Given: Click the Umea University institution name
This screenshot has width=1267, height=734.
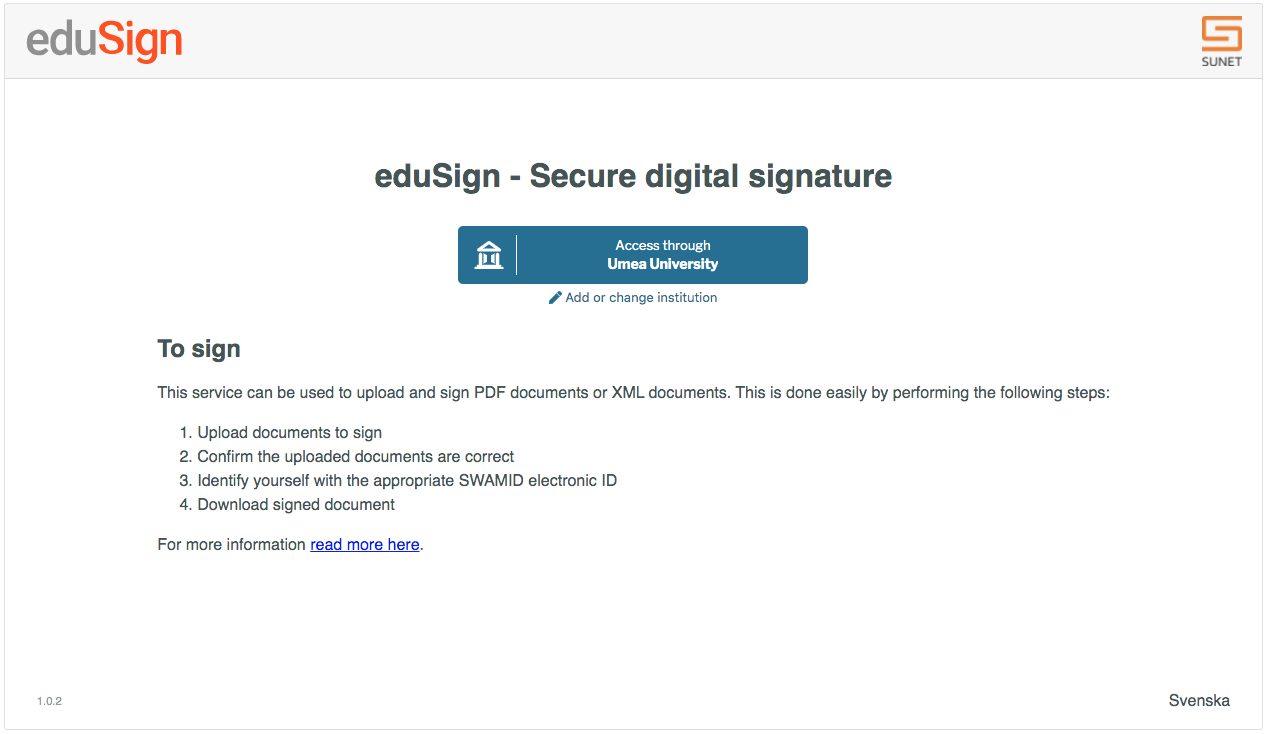Looking at the screenshot, I should pos(663,265).
